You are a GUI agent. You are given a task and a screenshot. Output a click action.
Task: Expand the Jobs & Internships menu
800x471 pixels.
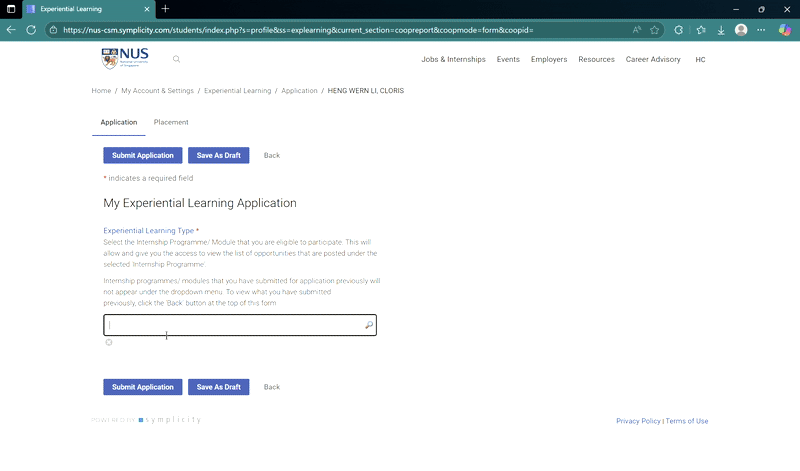tap(453, 60)
